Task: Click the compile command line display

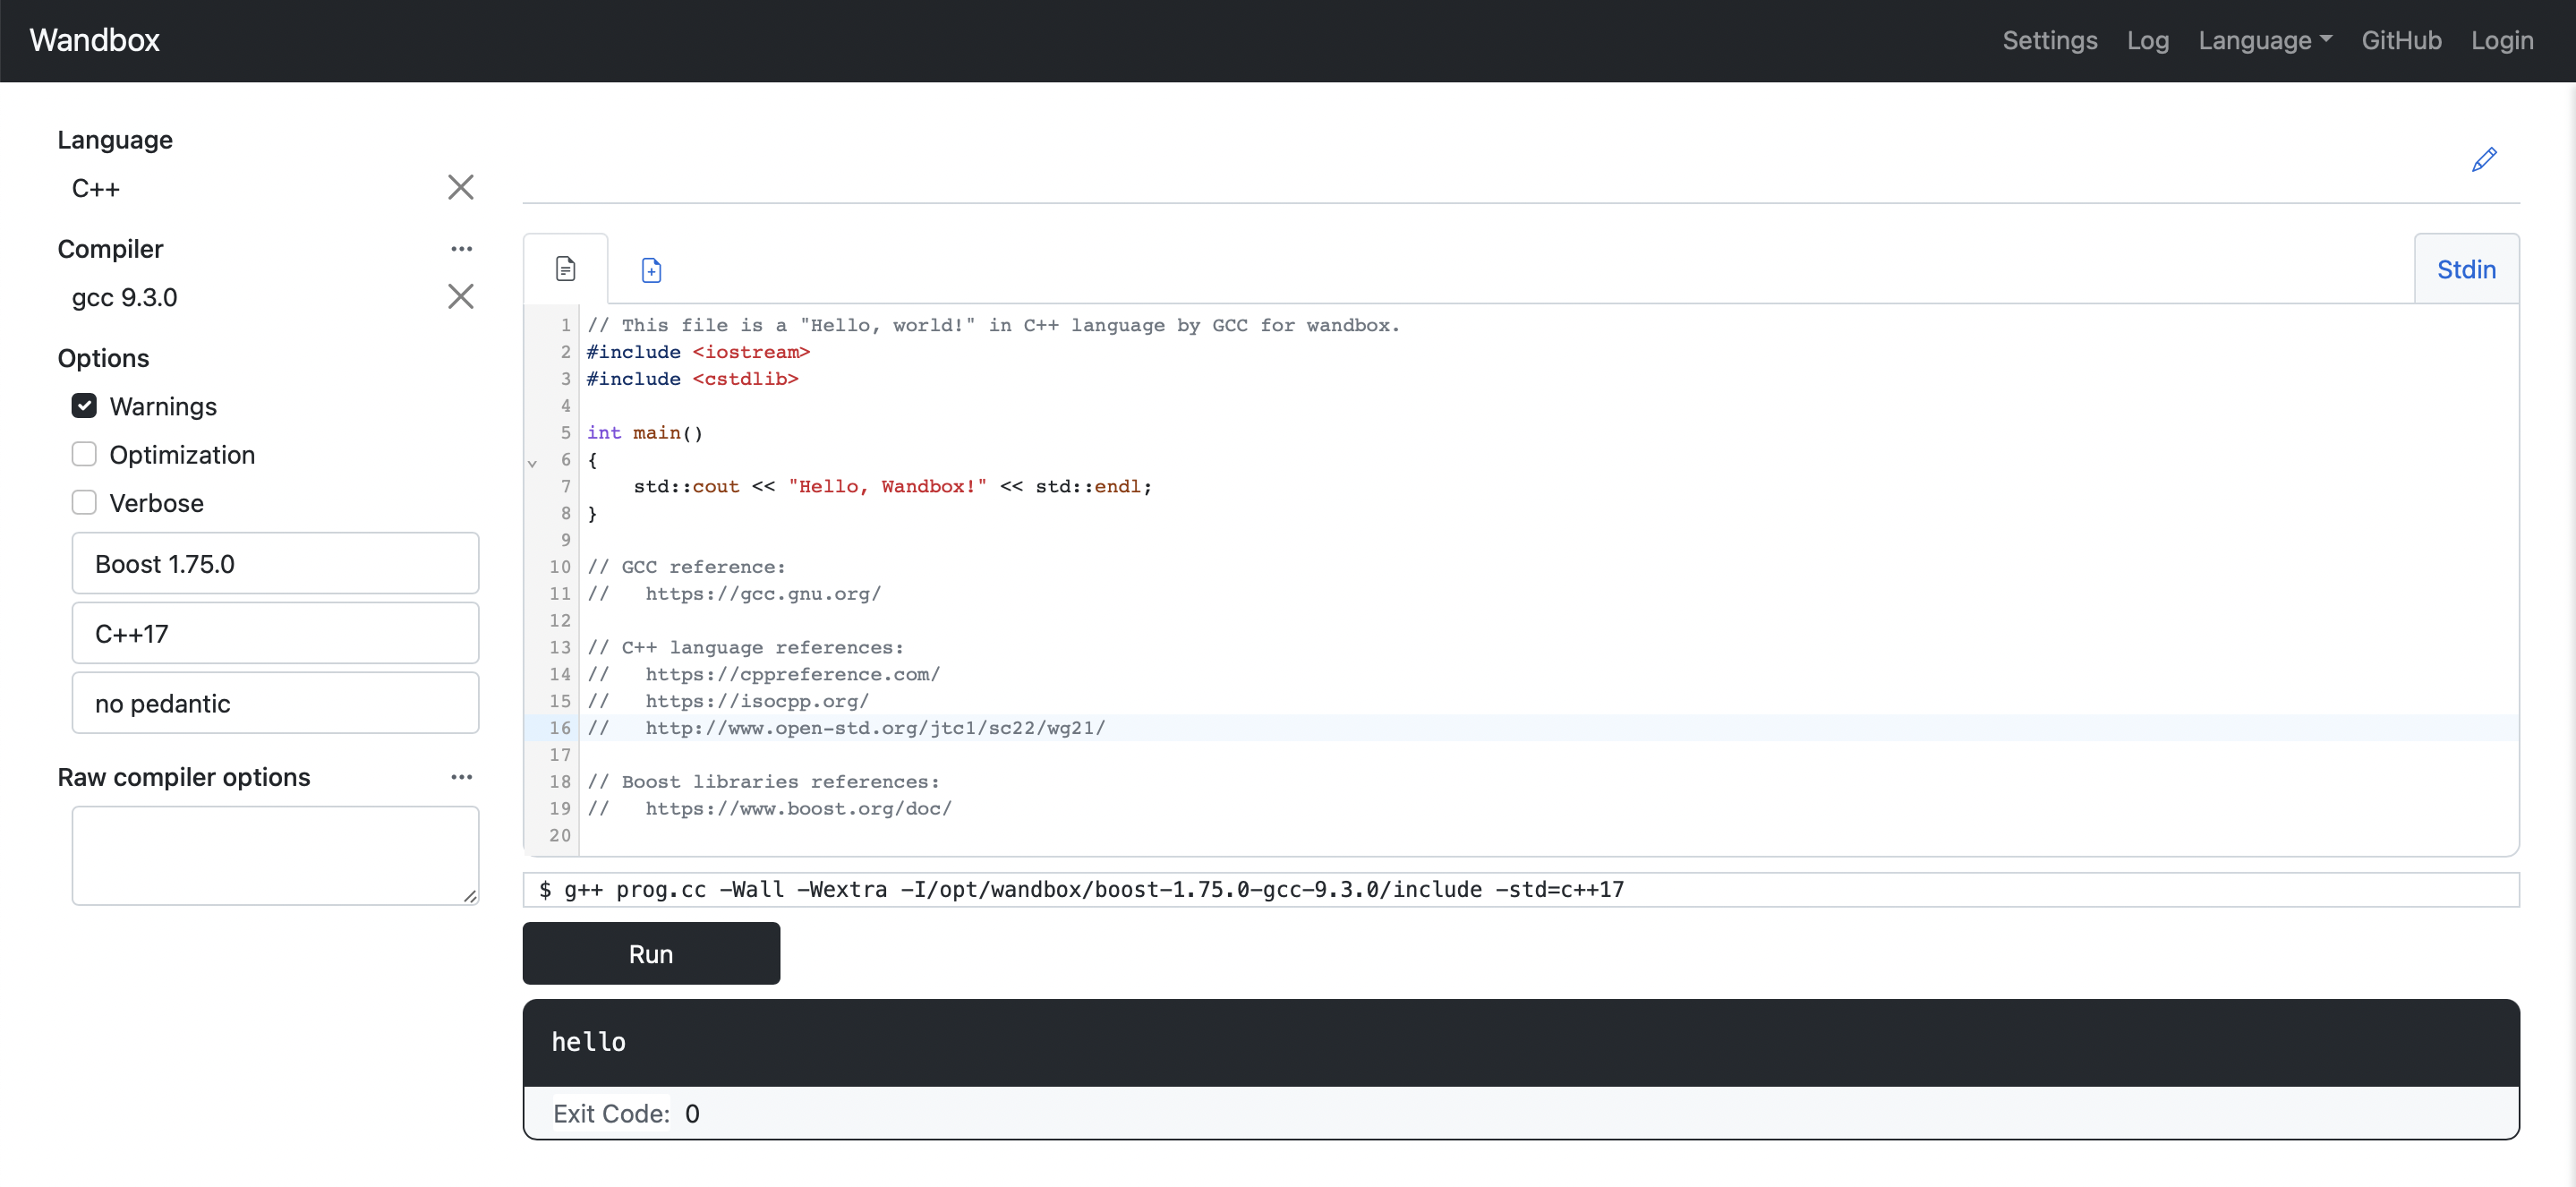Action: click(x=1520, y=890)
